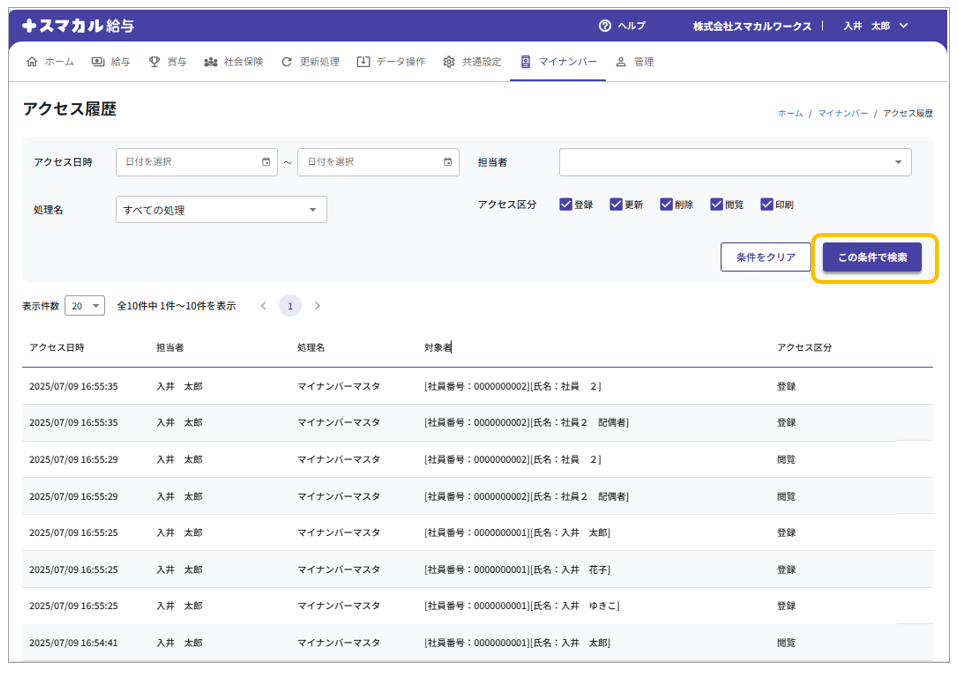Screen dimensions: 959x675
Task: Click the 共通設定 gear icon
Action: click(449, 62)
